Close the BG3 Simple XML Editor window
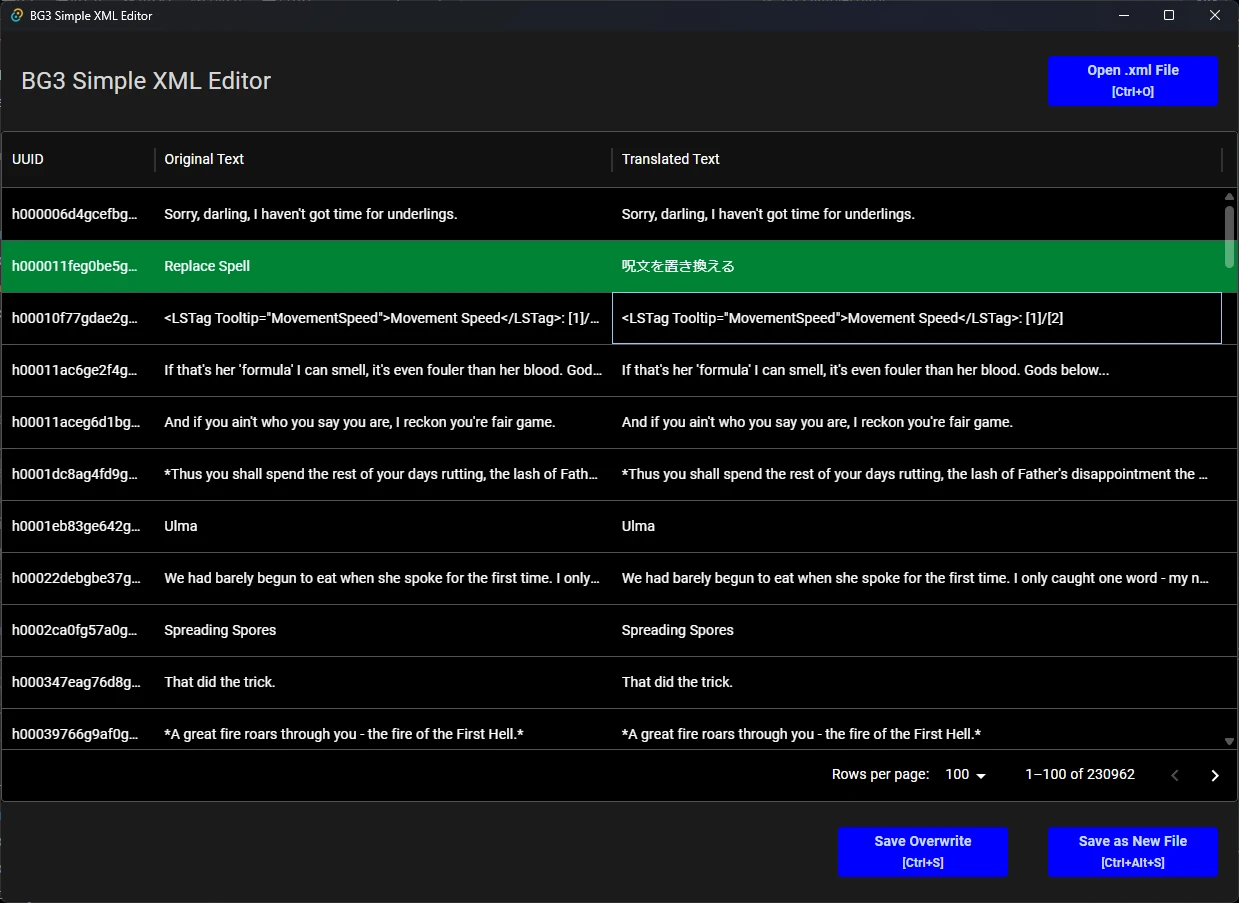 [x=1215, y=15]
